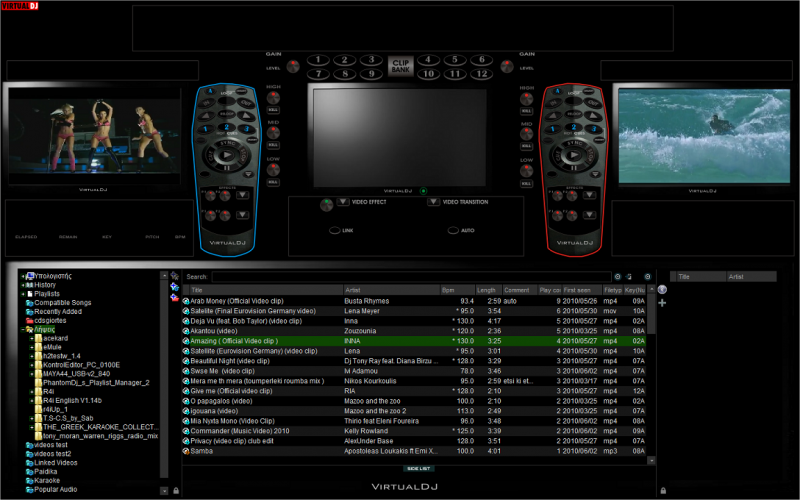The image size is (800, 500).
Task: Pause the left deck
Action: (x=227, y=167)
